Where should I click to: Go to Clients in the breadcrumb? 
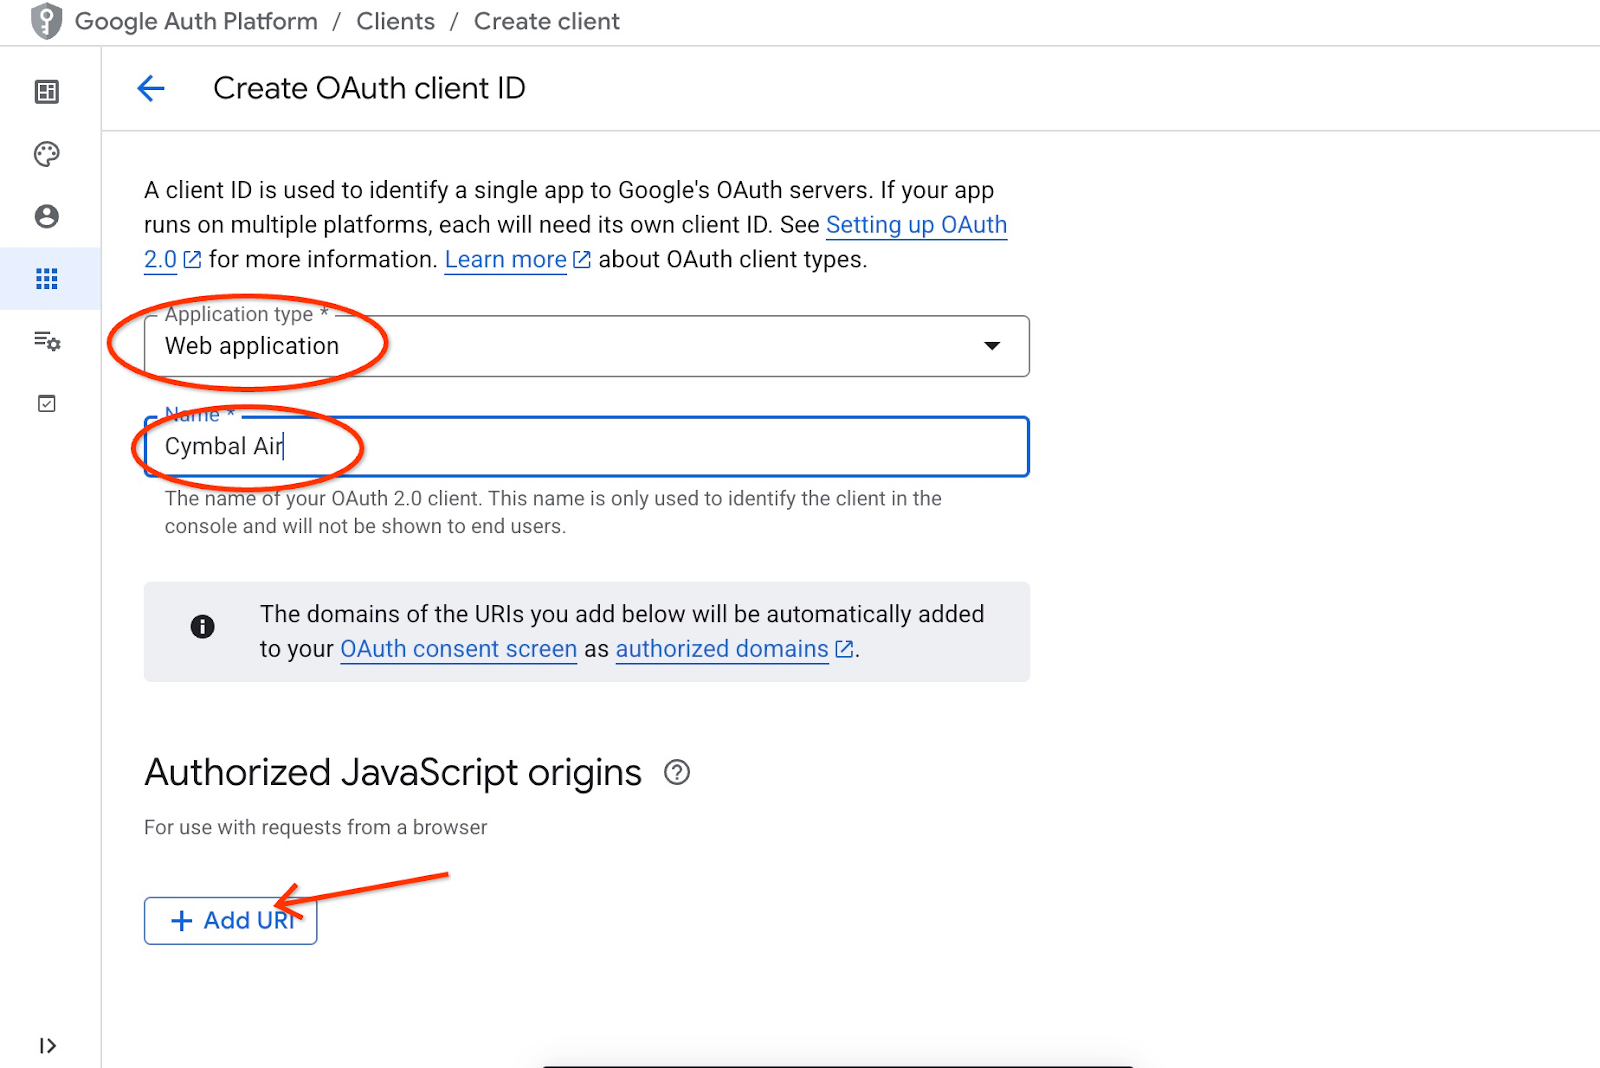coord(395,21)
